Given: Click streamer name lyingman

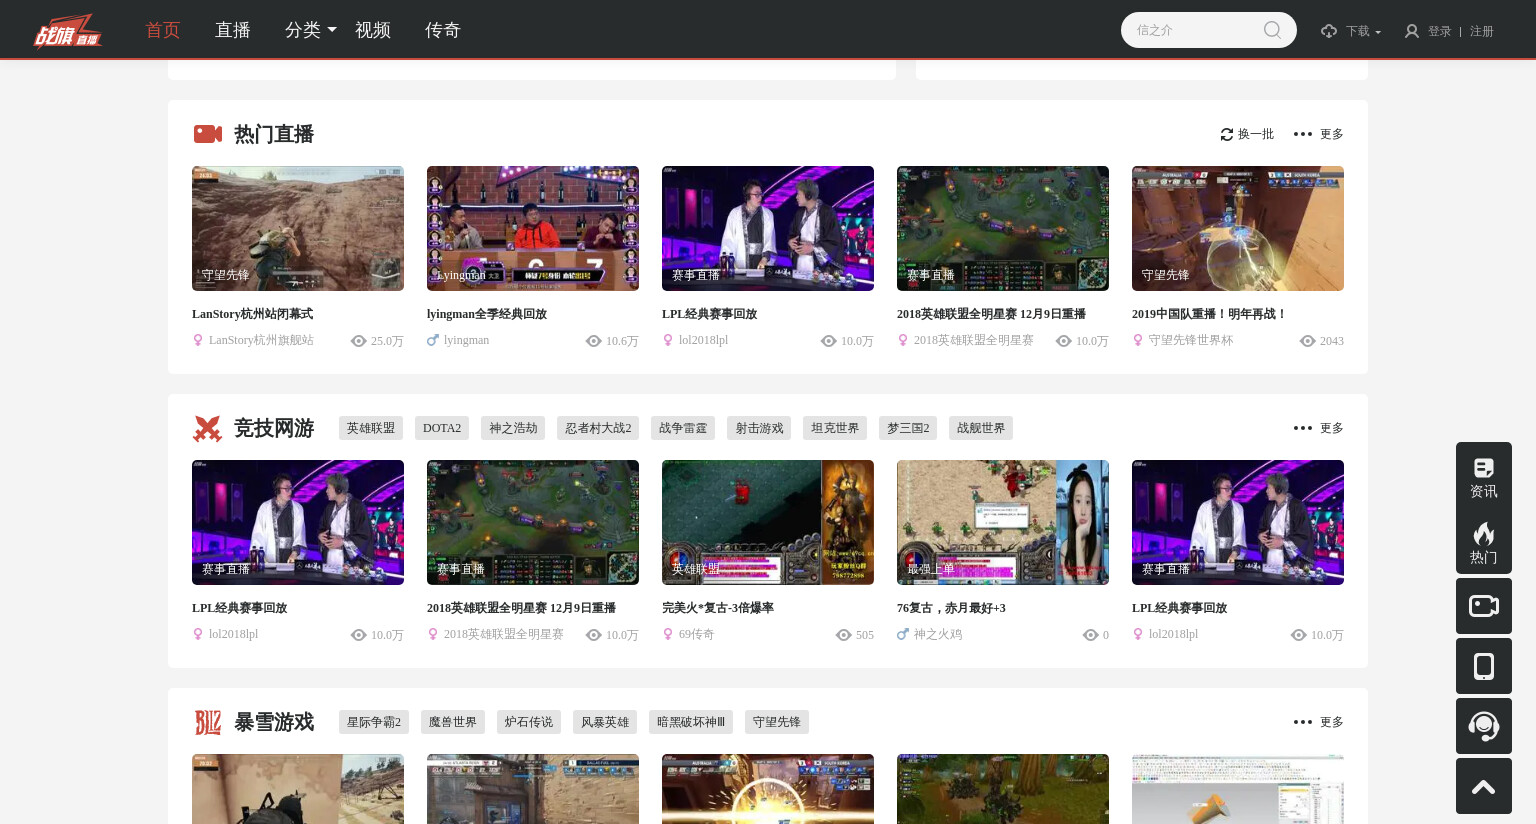Looking at the screenshot, I should point(466,340).
